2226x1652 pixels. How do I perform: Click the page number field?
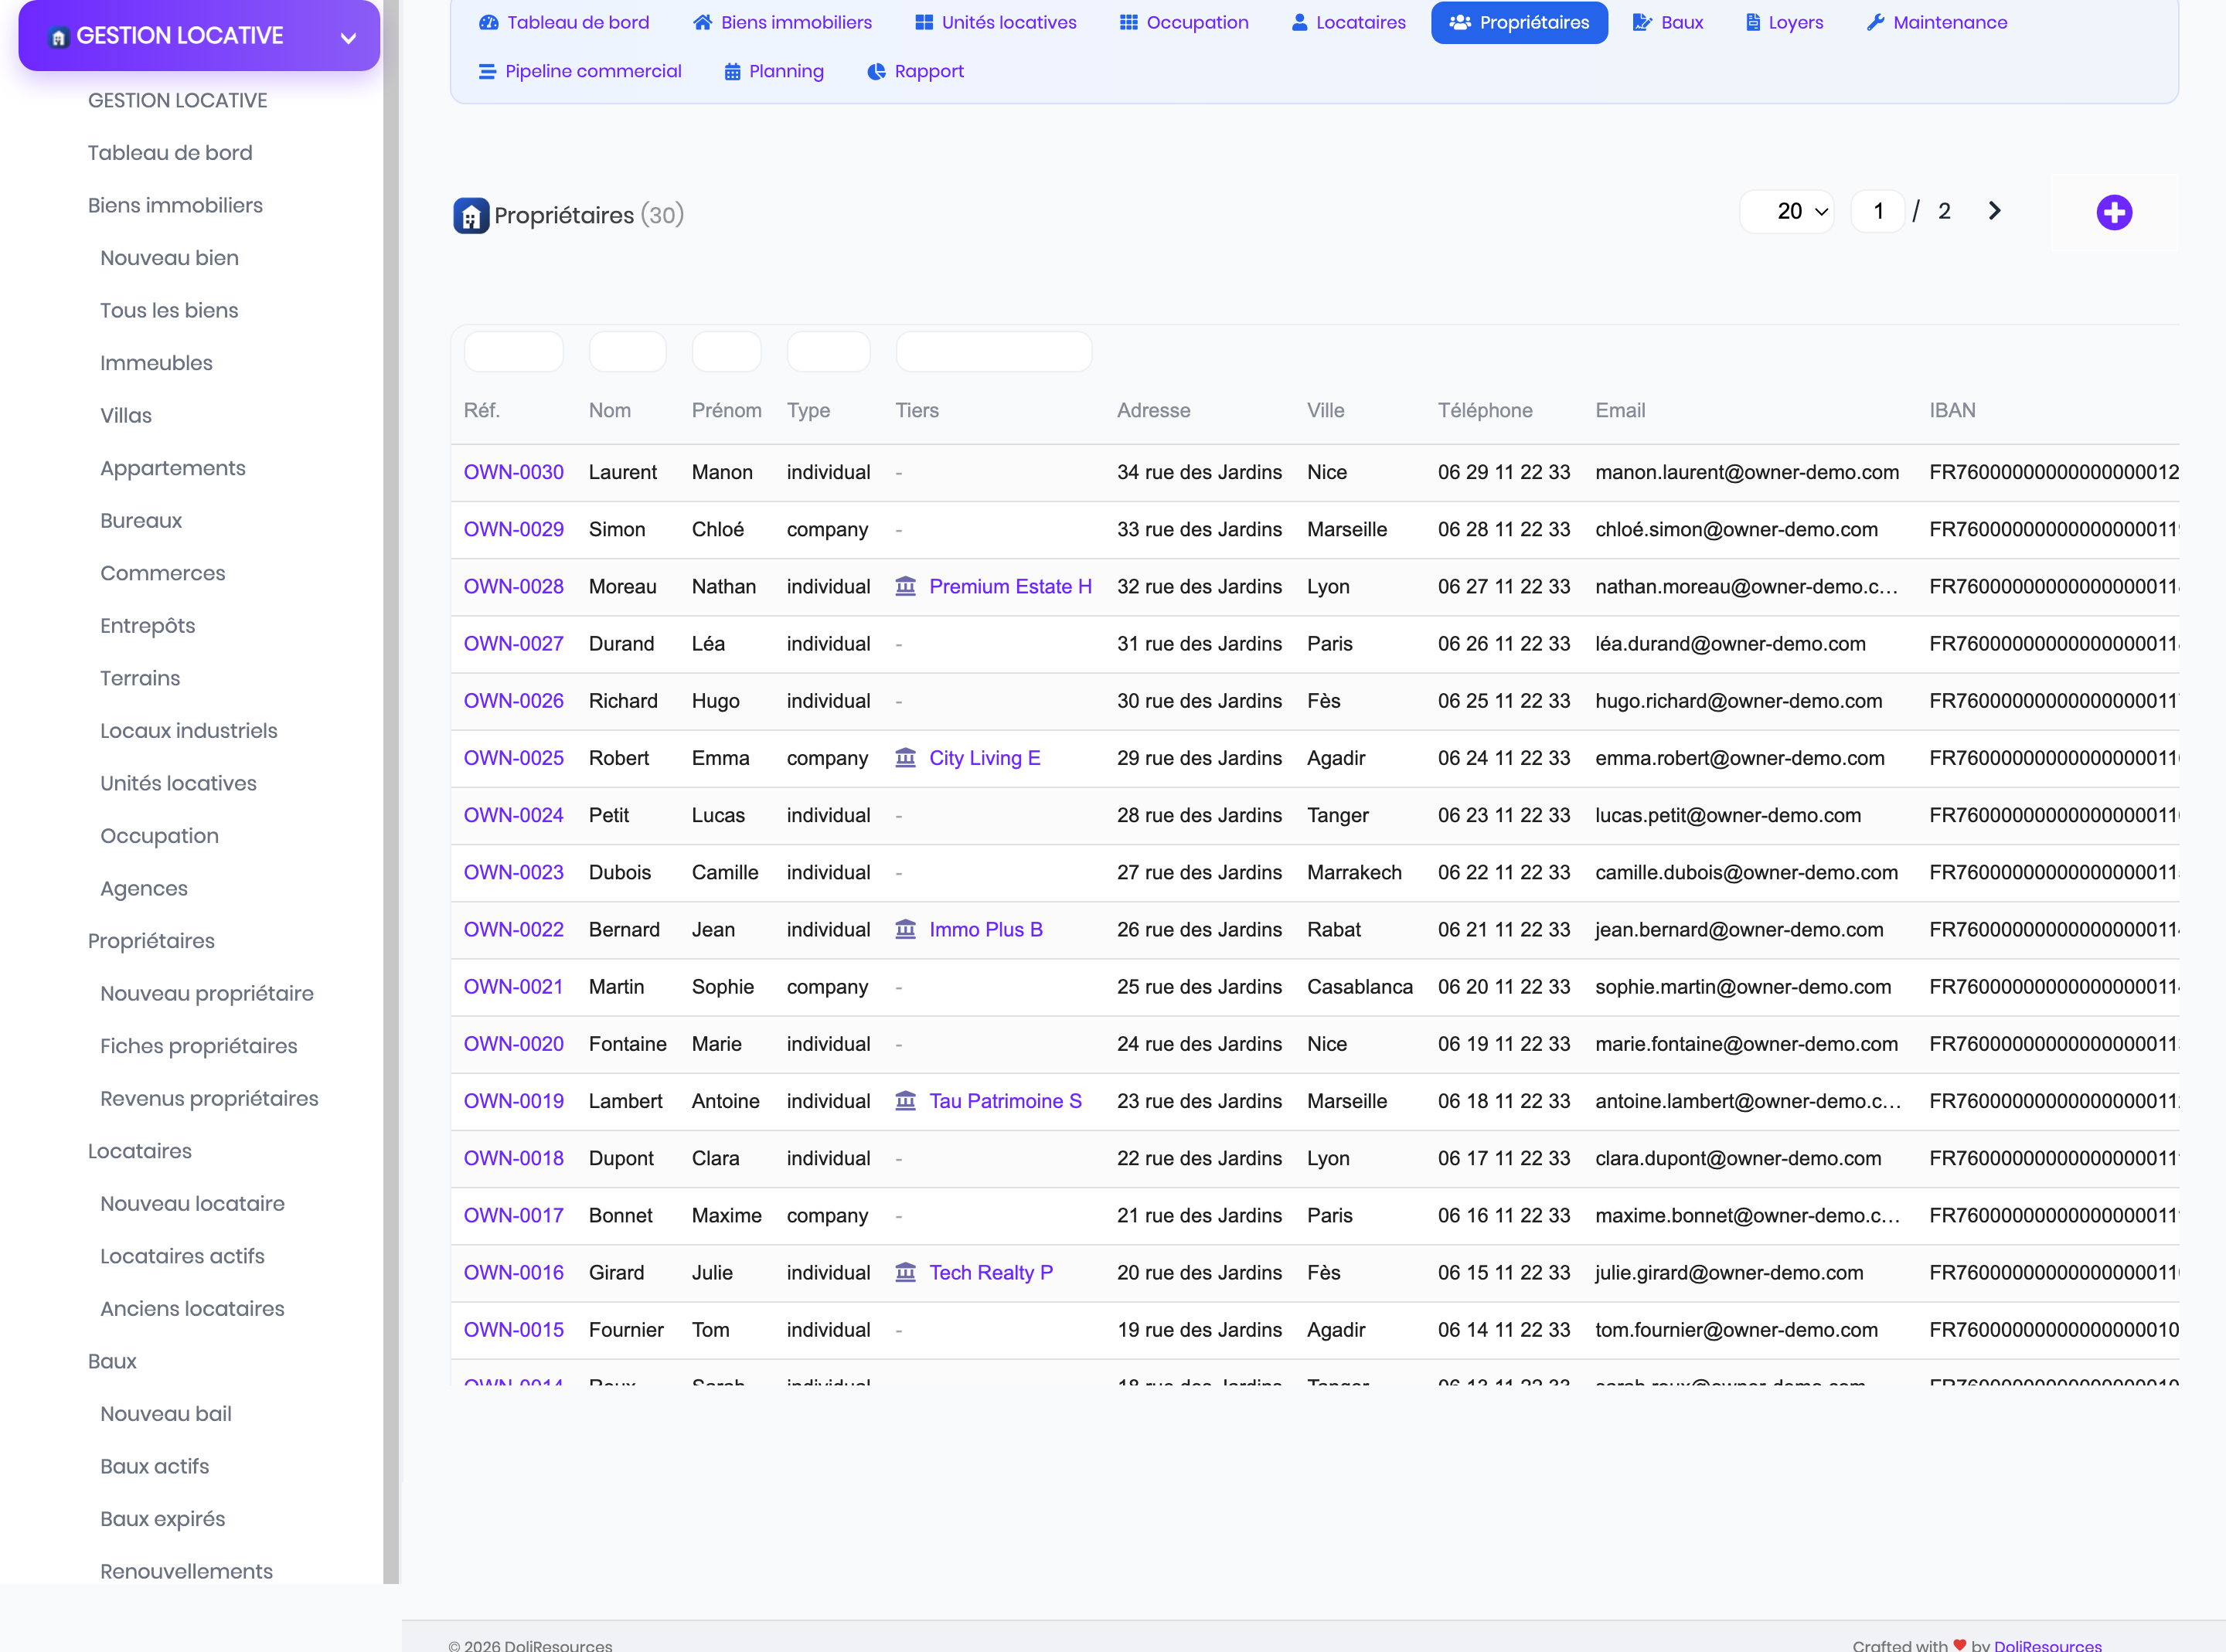click(1878, 211)
